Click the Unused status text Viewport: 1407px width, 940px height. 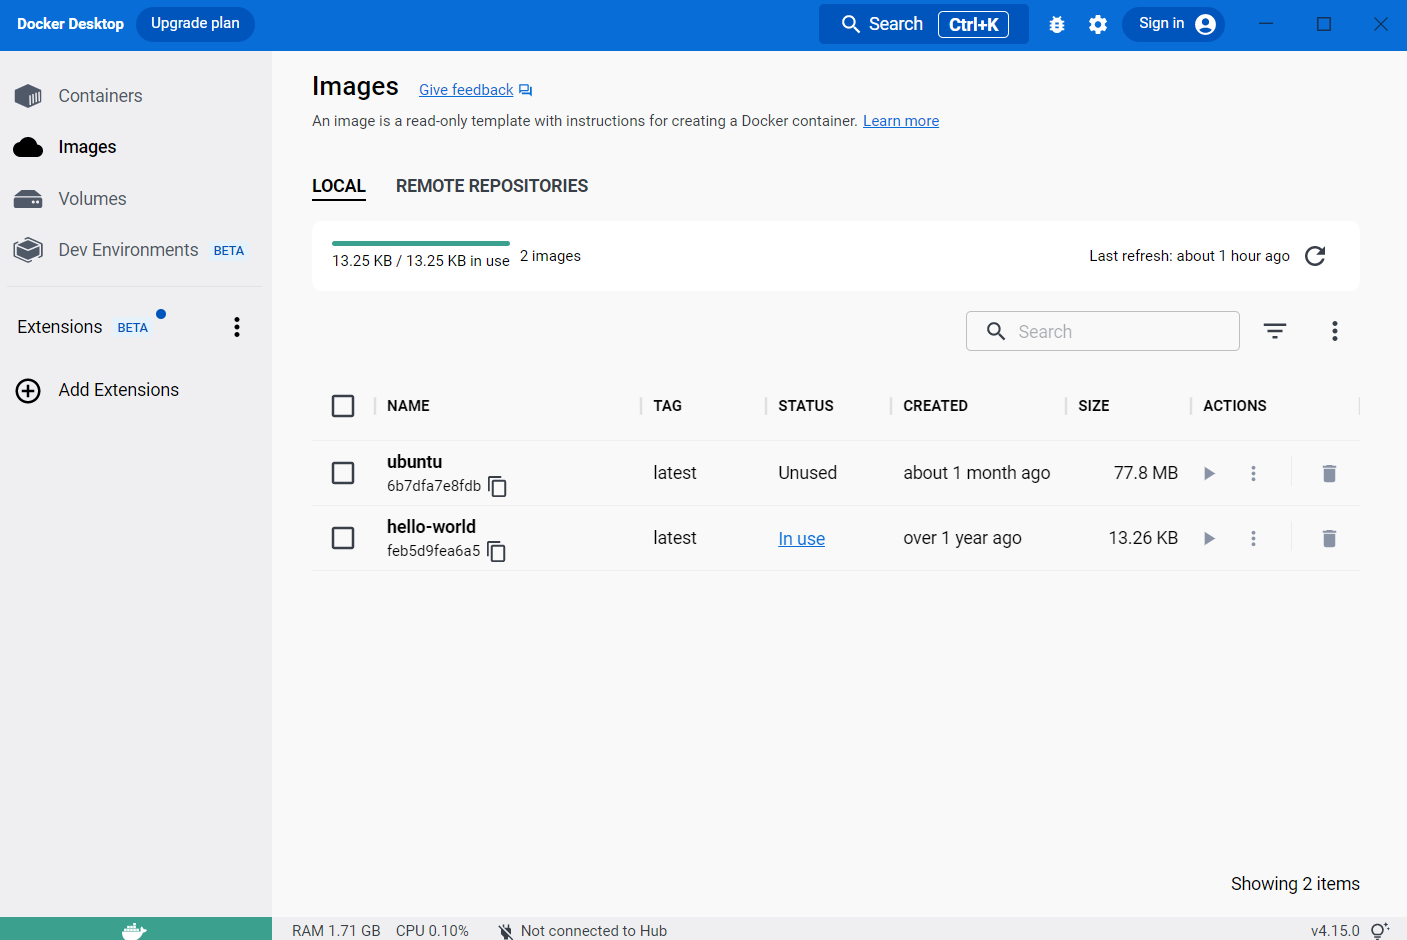click(807, 473)
